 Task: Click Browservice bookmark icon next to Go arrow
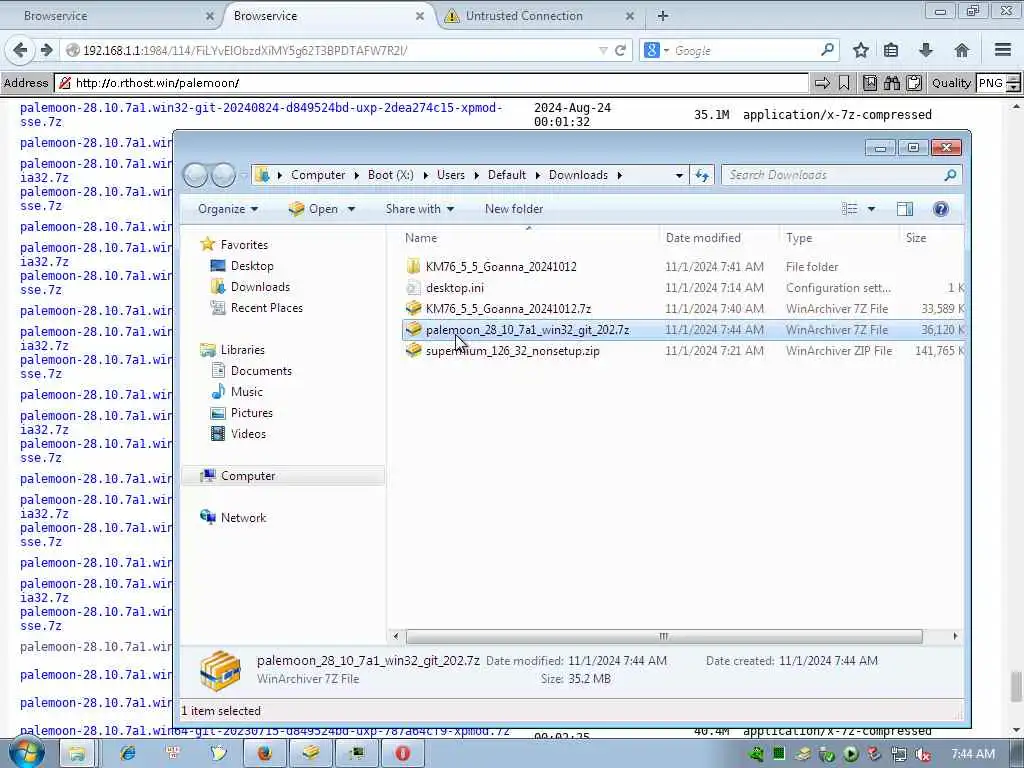point(844,83)
